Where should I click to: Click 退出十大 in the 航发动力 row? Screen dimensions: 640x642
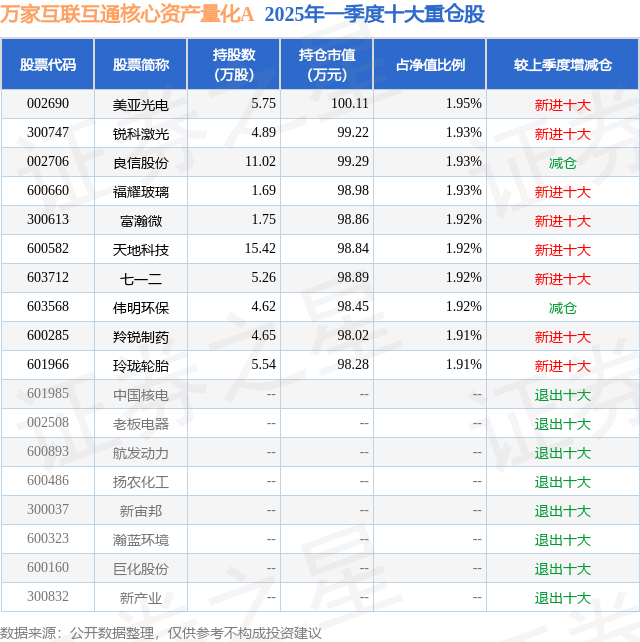[562, 453]
